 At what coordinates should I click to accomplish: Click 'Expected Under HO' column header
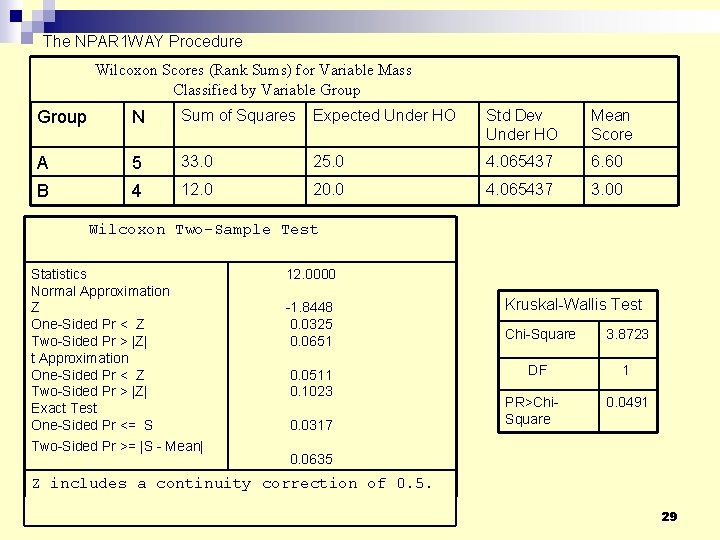click(x=384, y=115)
